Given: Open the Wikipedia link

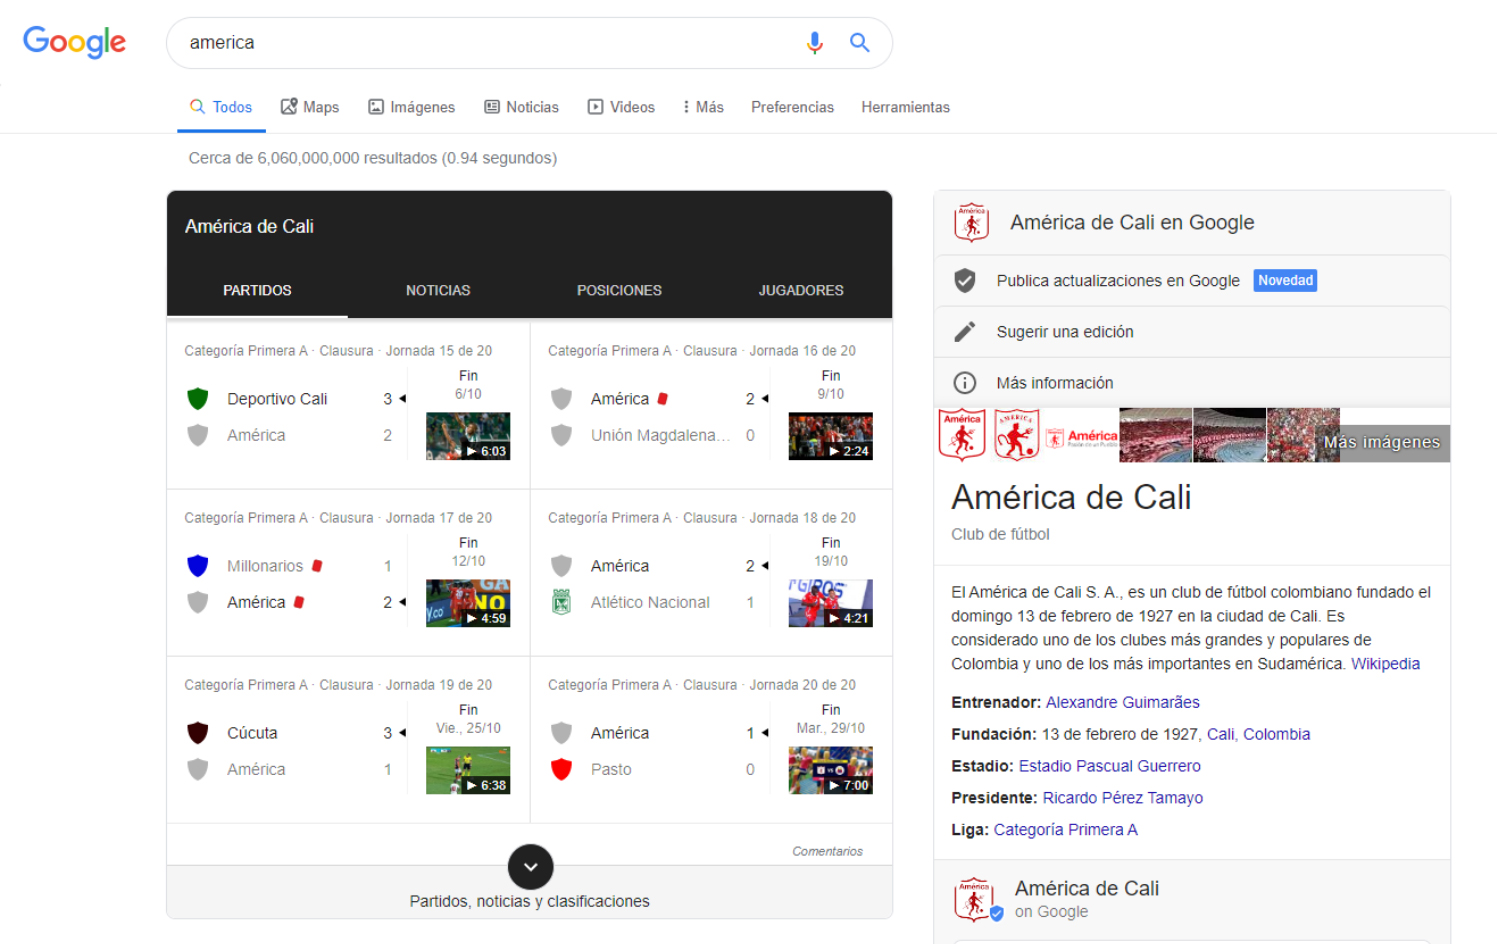Looking at the screenshot, I should click(1385, 664).
